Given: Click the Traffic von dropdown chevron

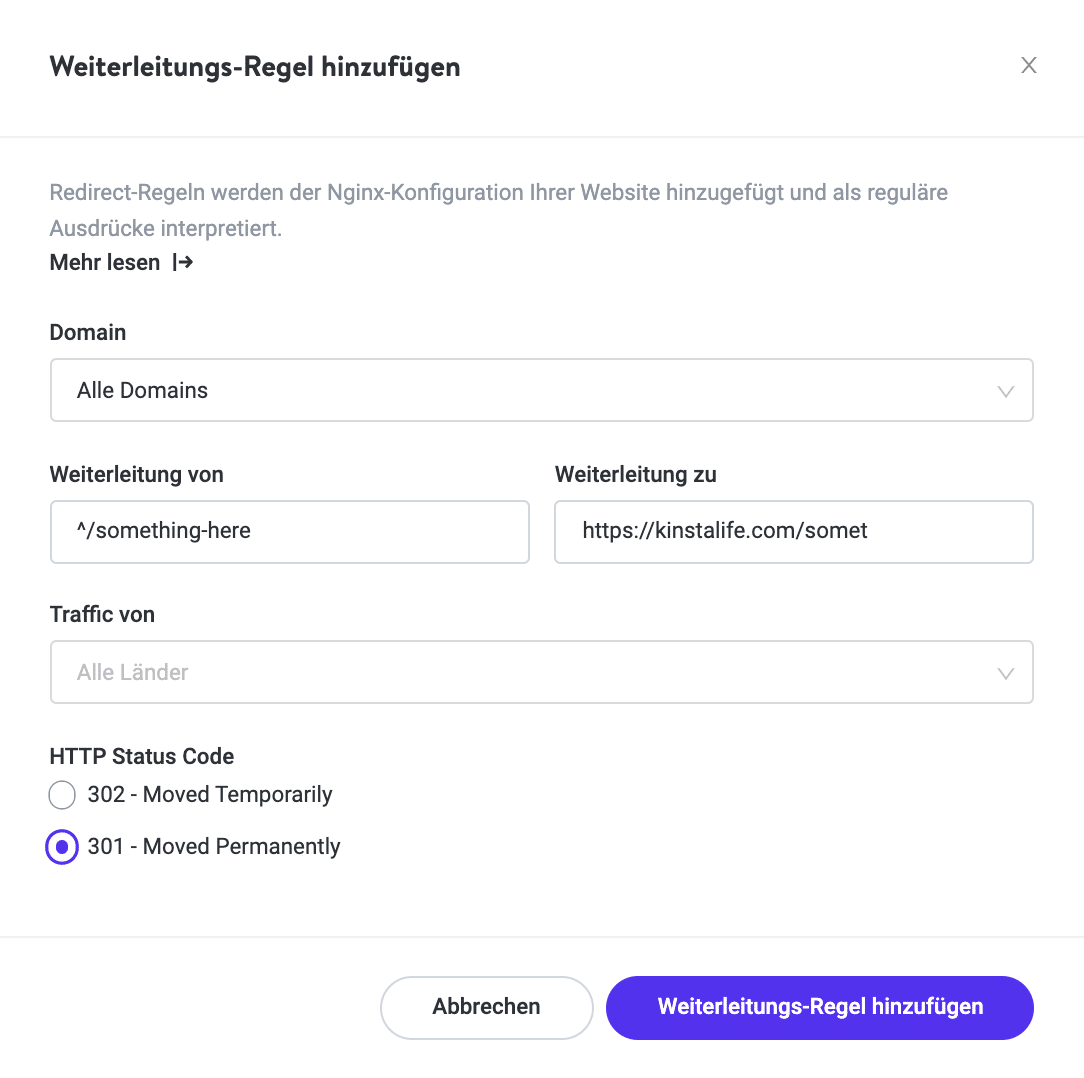Looking at the screenshot, I should tap(1006, 672).
